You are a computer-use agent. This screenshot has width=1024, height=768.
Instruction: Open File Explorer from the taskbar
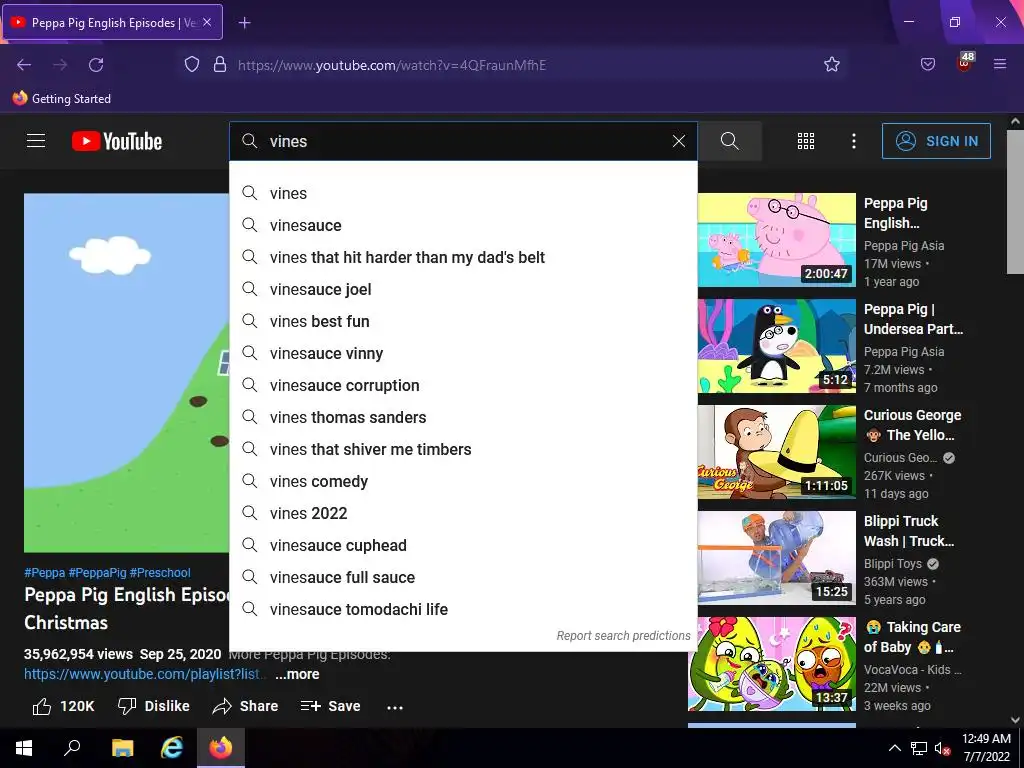tap(122, 748)
